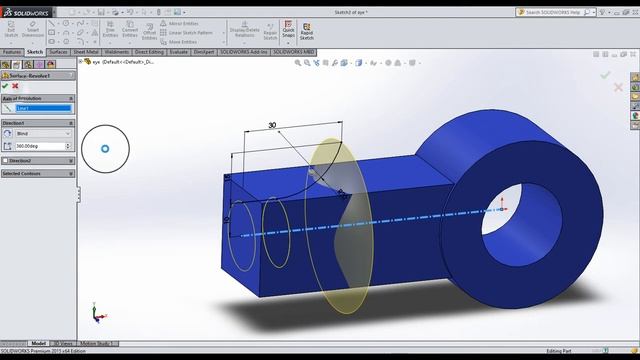
Task: Collapse the Direction1 section
Action: click(71, 123)
